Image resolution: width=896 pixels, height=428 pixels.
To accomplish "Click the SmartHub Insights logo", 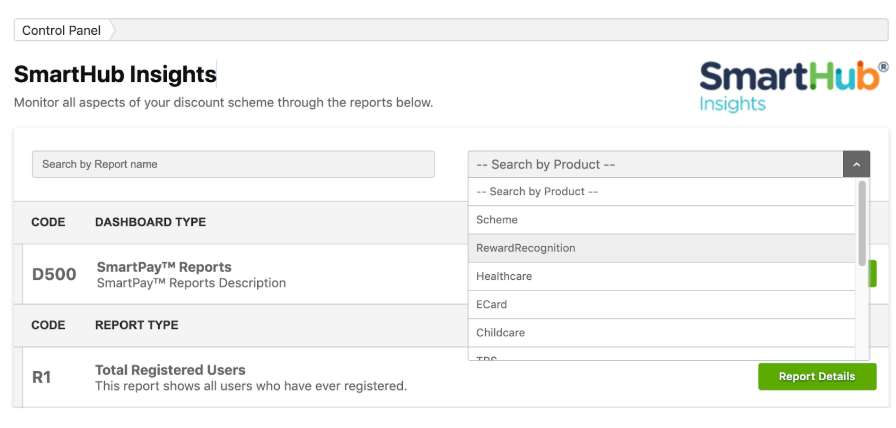I will [794, 86].
